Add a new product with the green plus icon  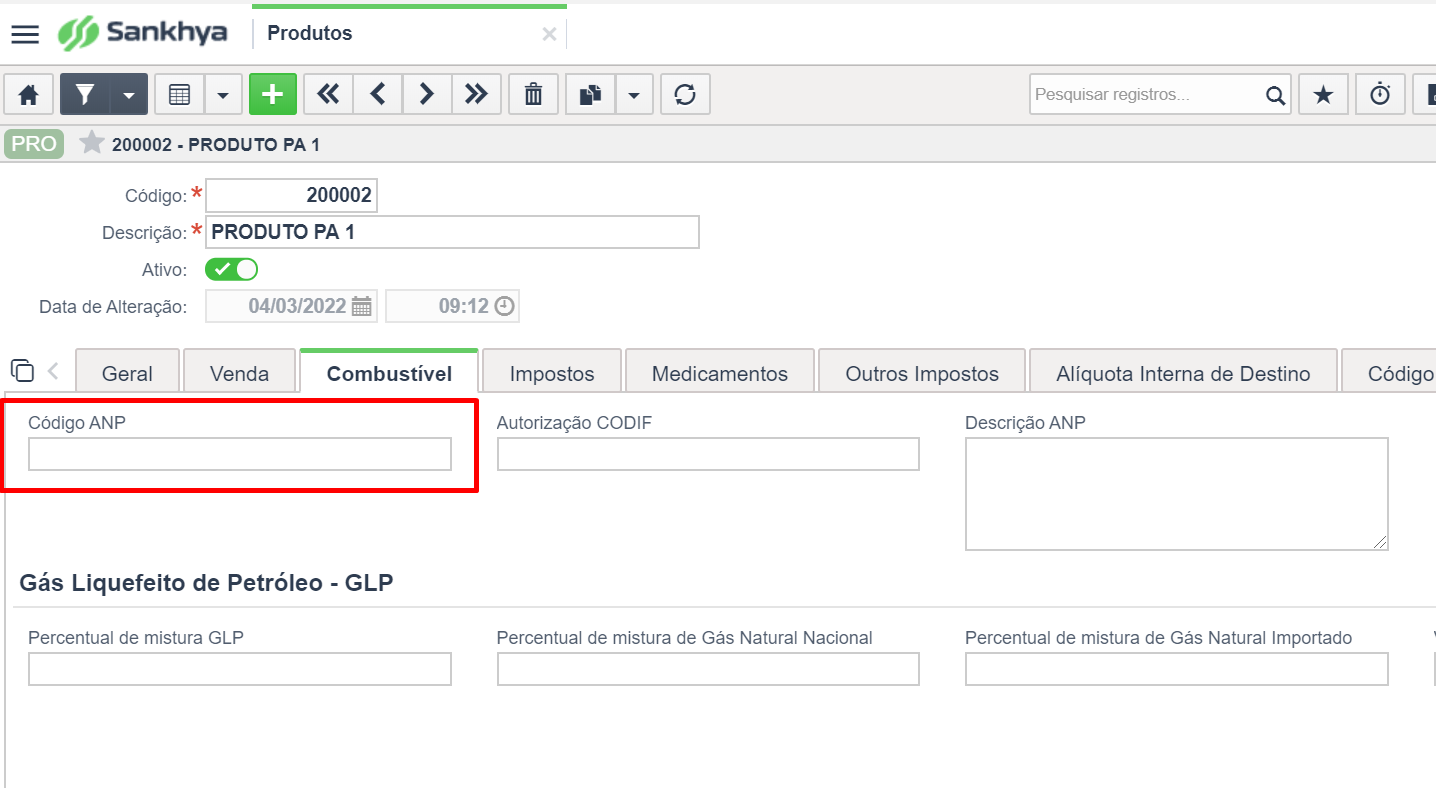[x=273, y=93]
